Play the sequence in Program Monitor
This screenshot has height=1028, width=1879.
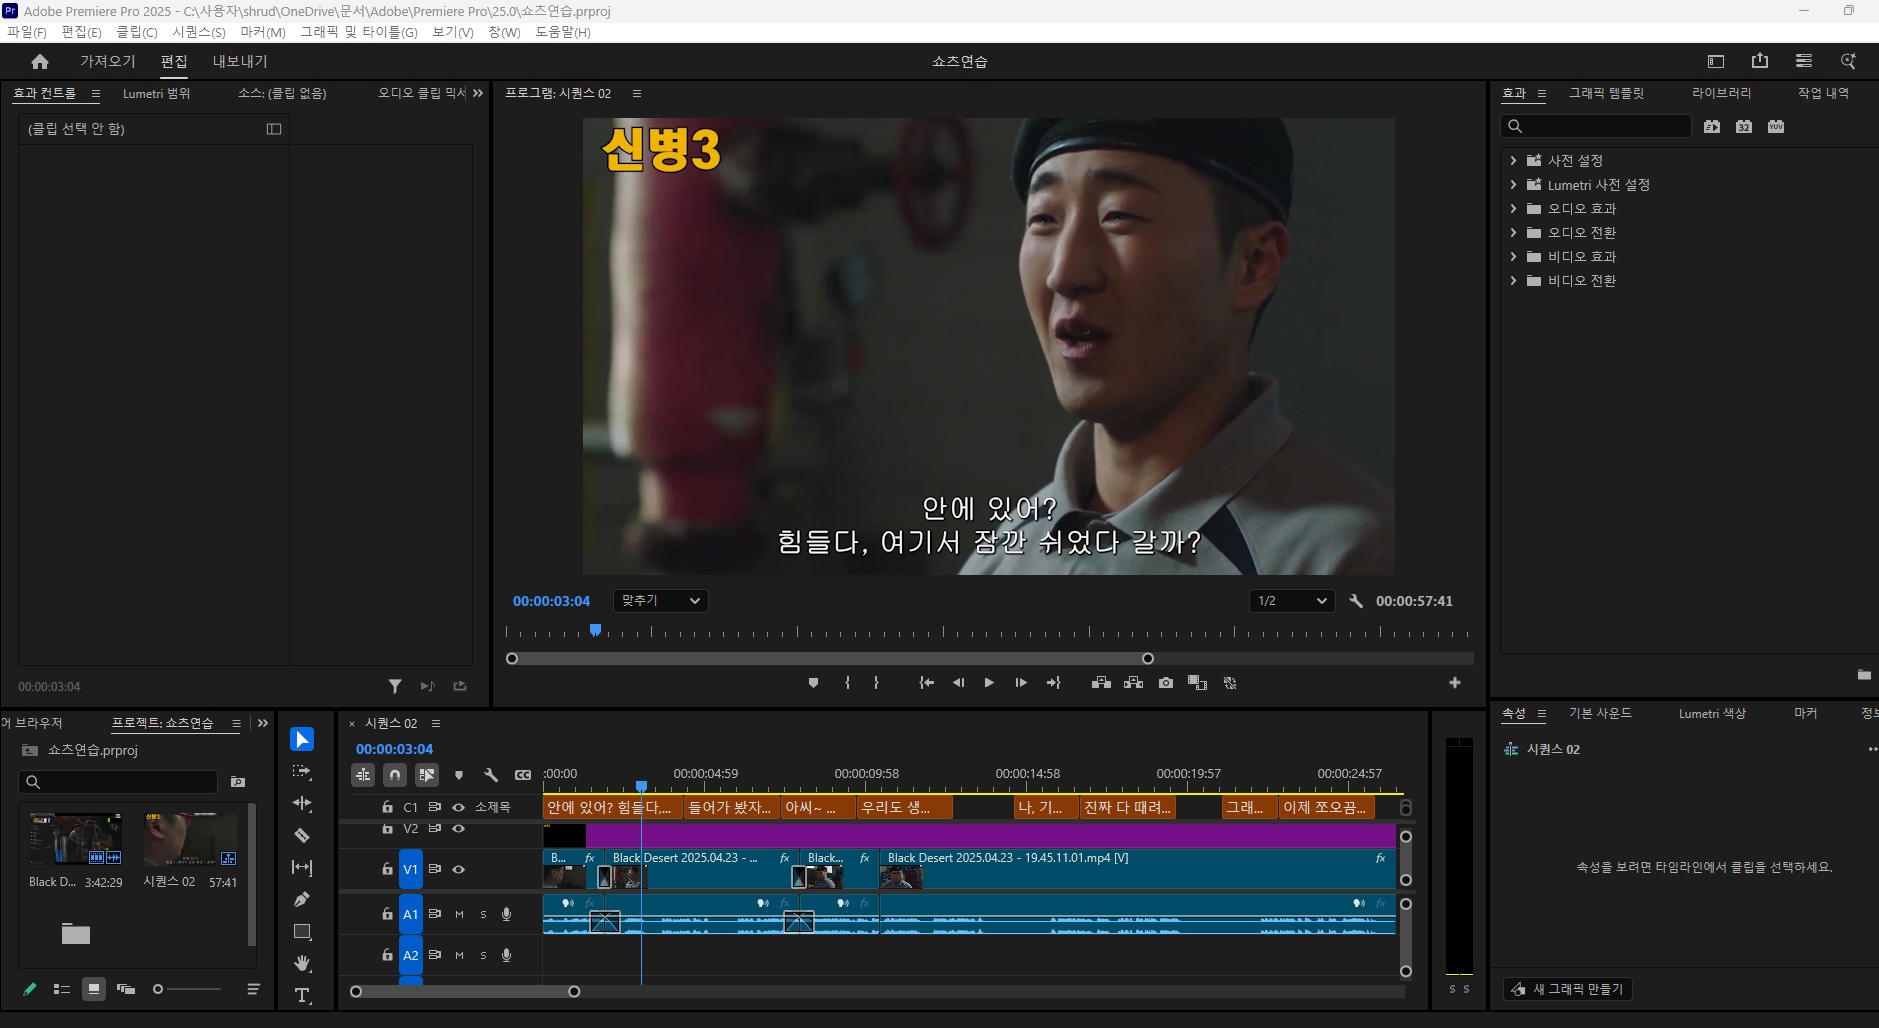click(x=989, y=683)
